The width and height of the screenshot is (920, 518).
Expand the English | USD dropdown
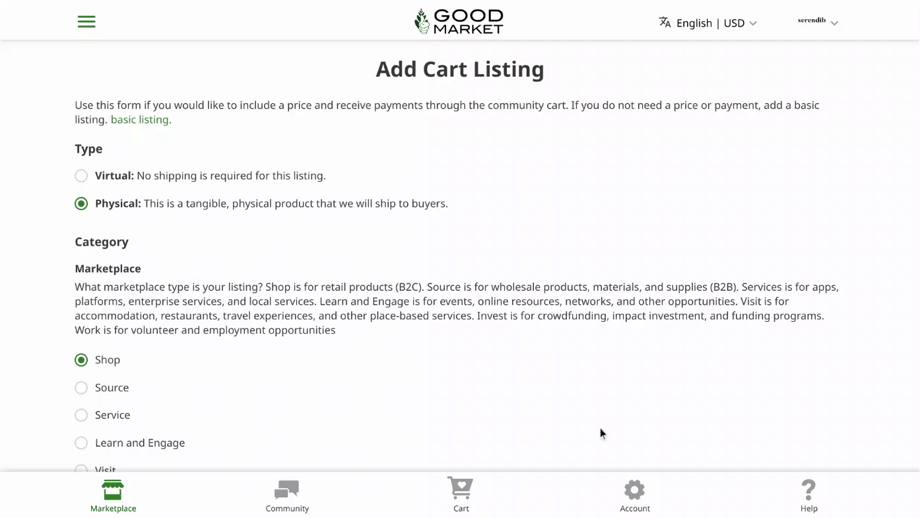pyautogui.click(x=710, y=23)
